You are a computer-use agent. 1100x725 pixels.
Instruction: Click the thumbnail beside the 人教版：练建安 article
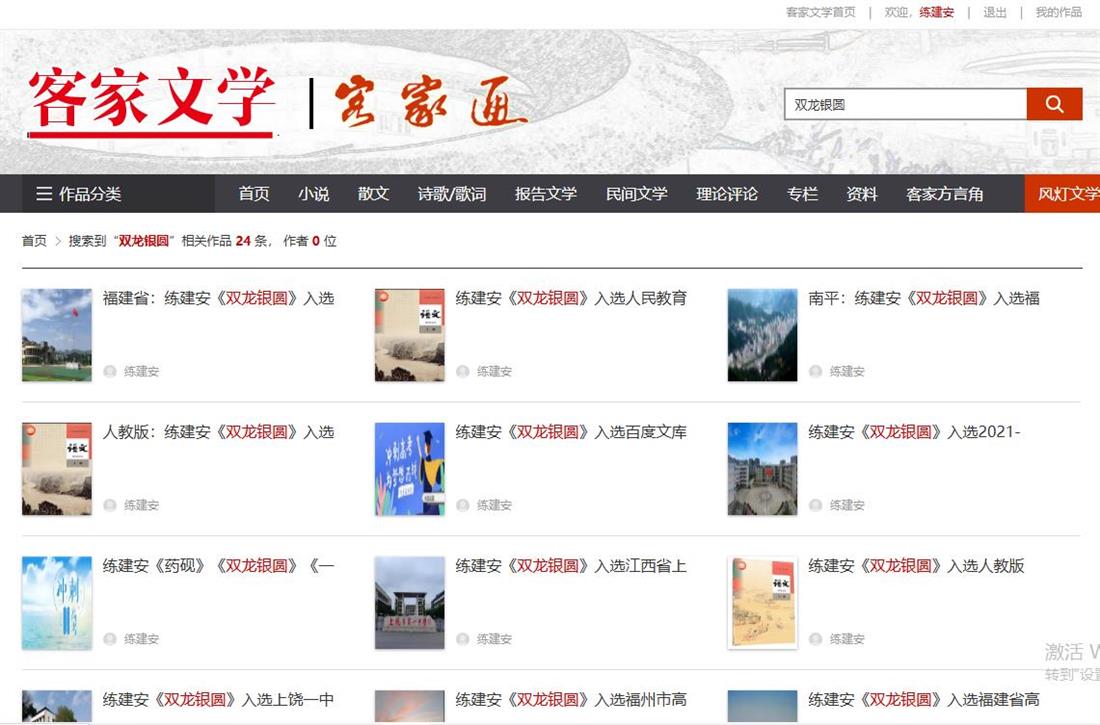[x=57, y=469]
